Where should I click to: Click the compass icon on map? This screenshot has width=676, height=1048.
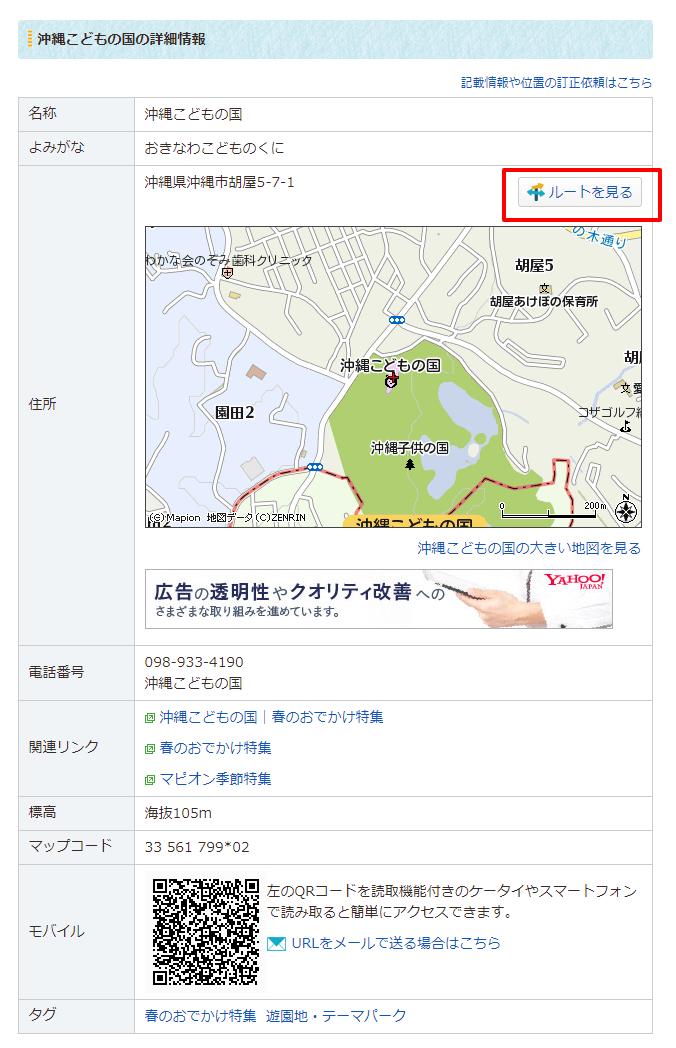coord(626,511)
